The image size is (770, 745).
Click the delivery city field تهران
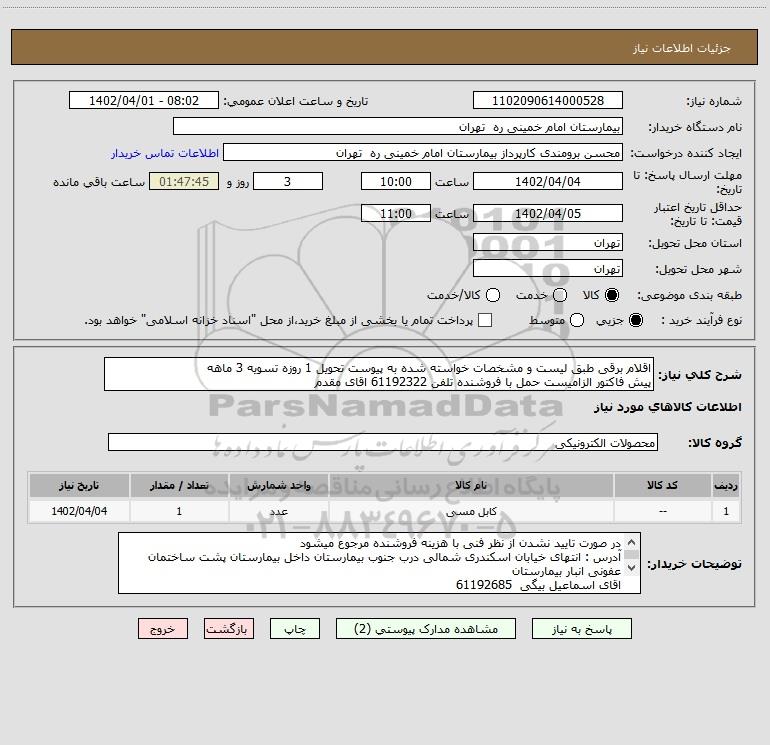coord(548,268)
